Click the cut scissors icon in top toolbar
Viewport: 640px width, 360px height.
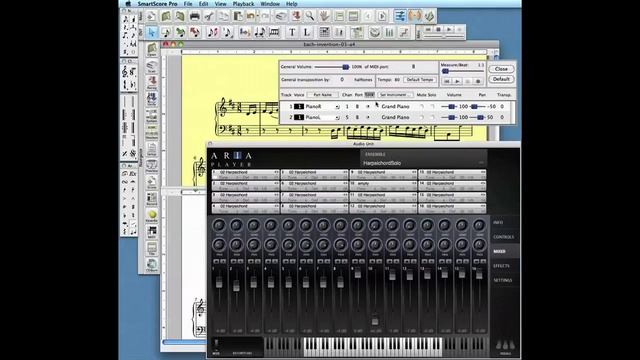click(209, 16)
